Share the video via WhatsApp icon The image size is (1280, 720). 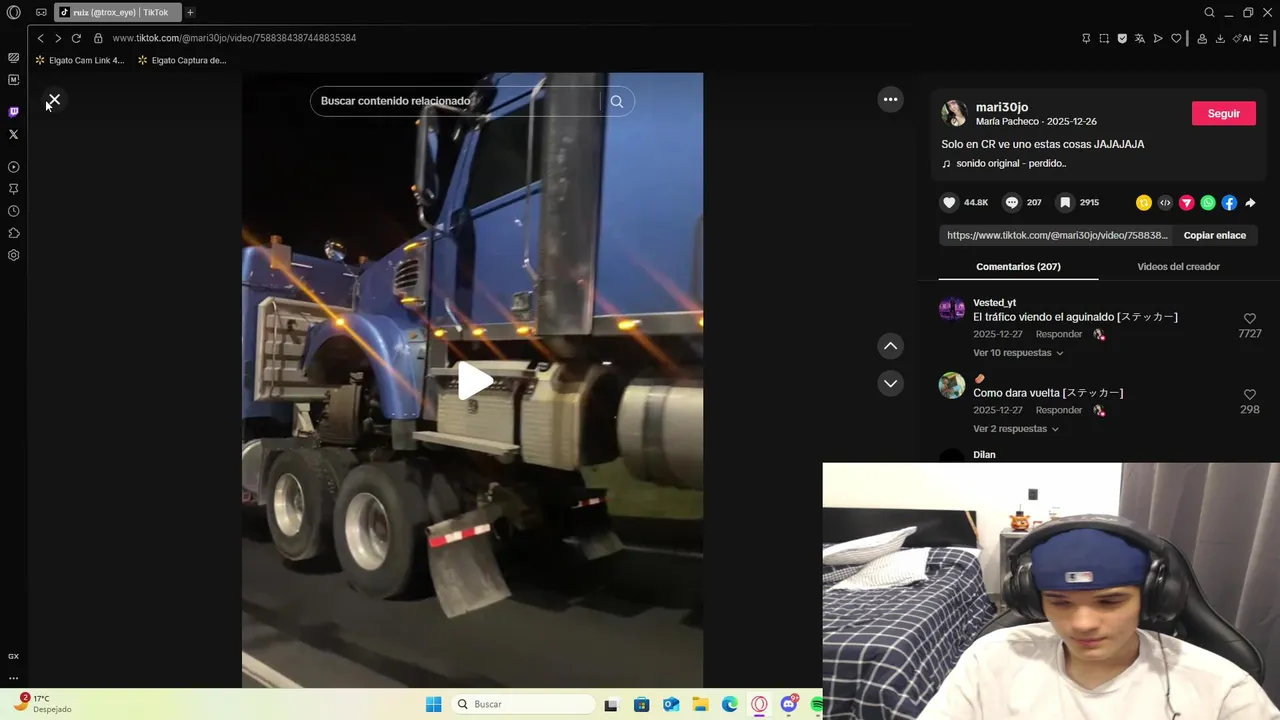[1208, 202]
